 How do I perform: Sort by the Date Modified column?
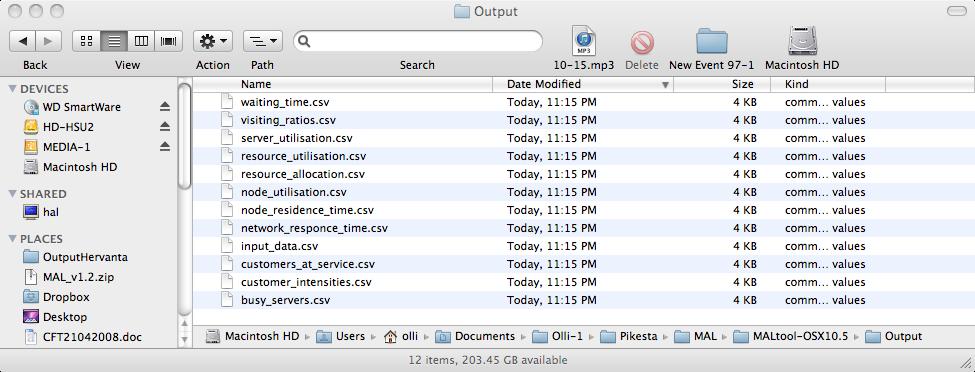point(583,84)
